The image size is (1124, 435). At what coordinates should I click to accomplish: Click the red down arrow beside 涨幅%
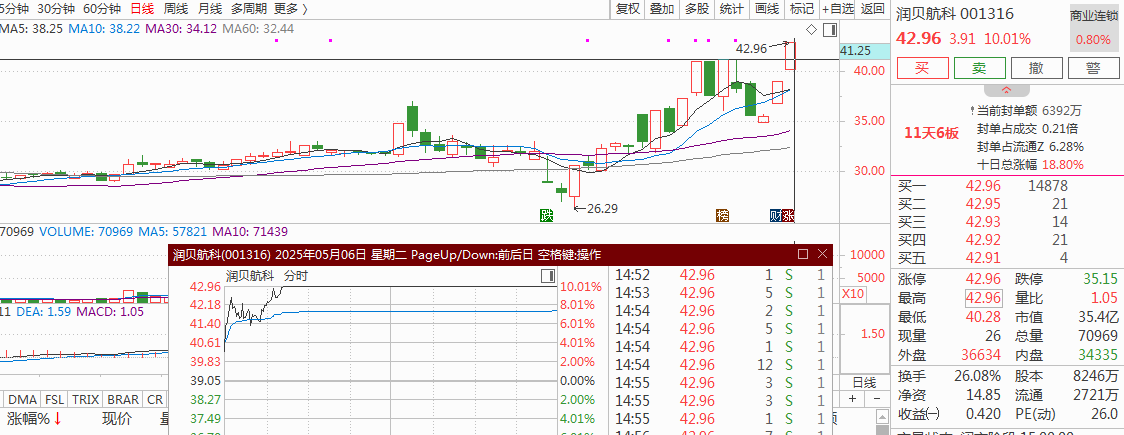[57, 419]
